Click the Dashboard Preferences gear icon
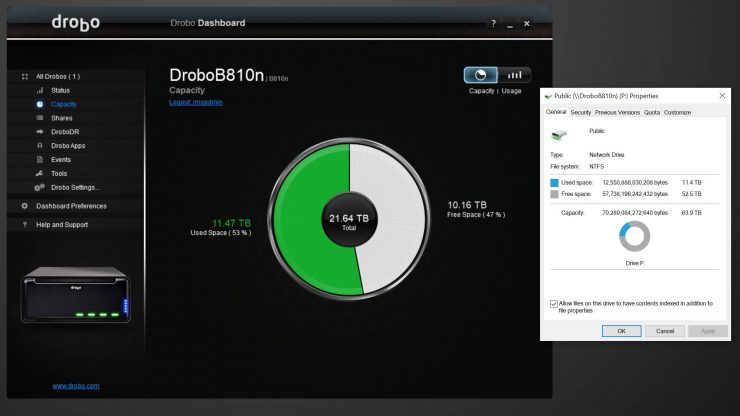 pyautogui.click(x=25, y=206)
